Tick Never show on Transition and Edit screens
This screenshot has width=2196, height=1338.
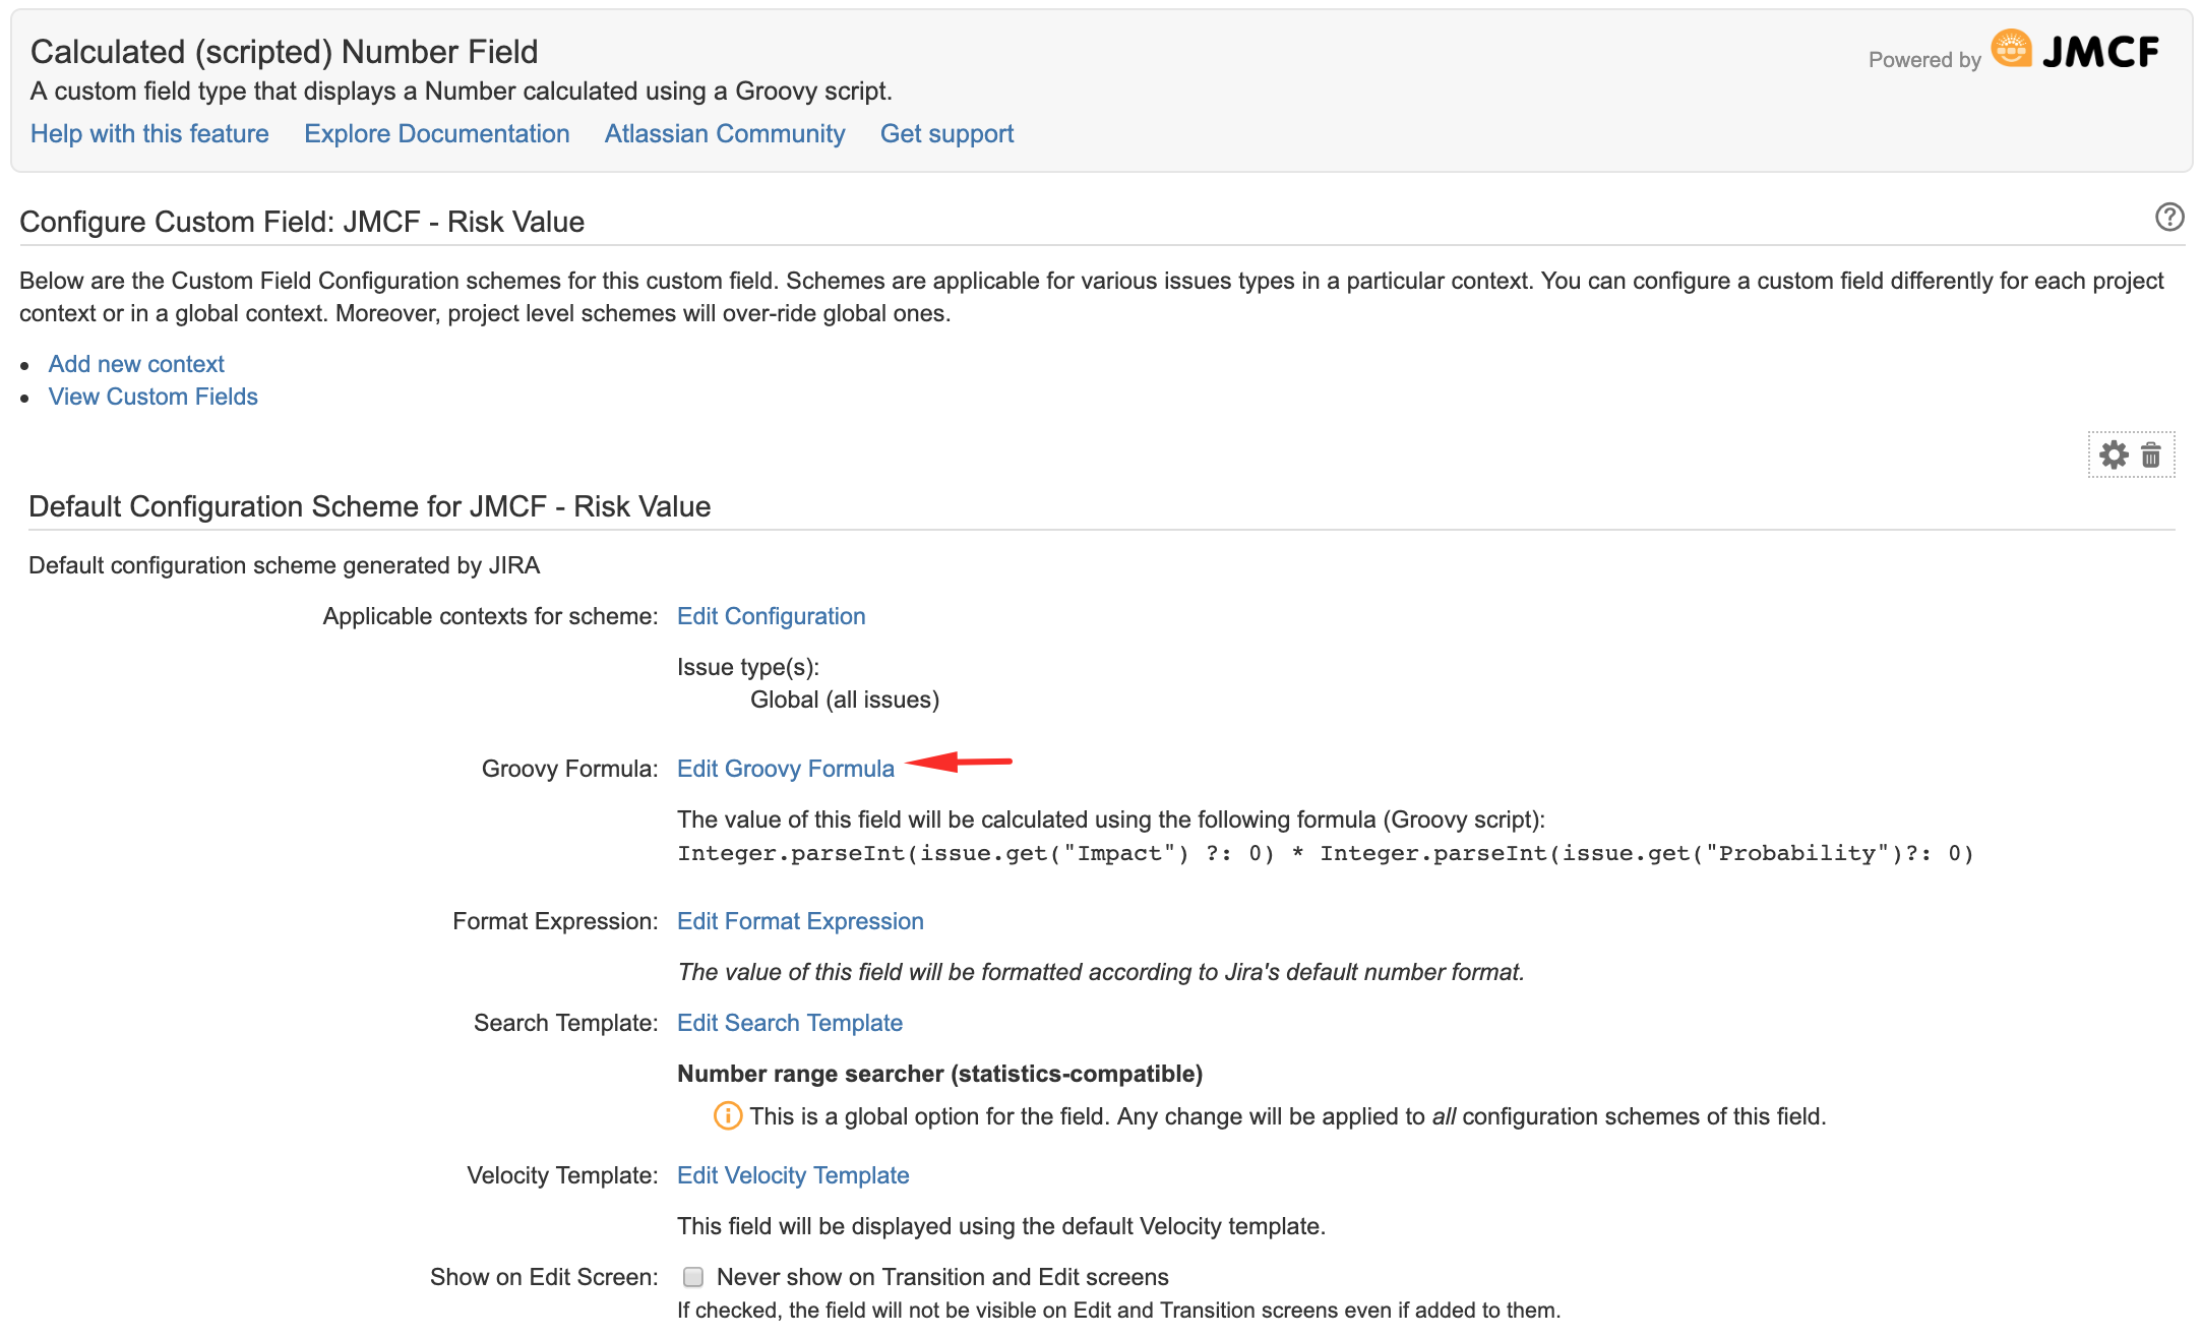(692, 1277)
